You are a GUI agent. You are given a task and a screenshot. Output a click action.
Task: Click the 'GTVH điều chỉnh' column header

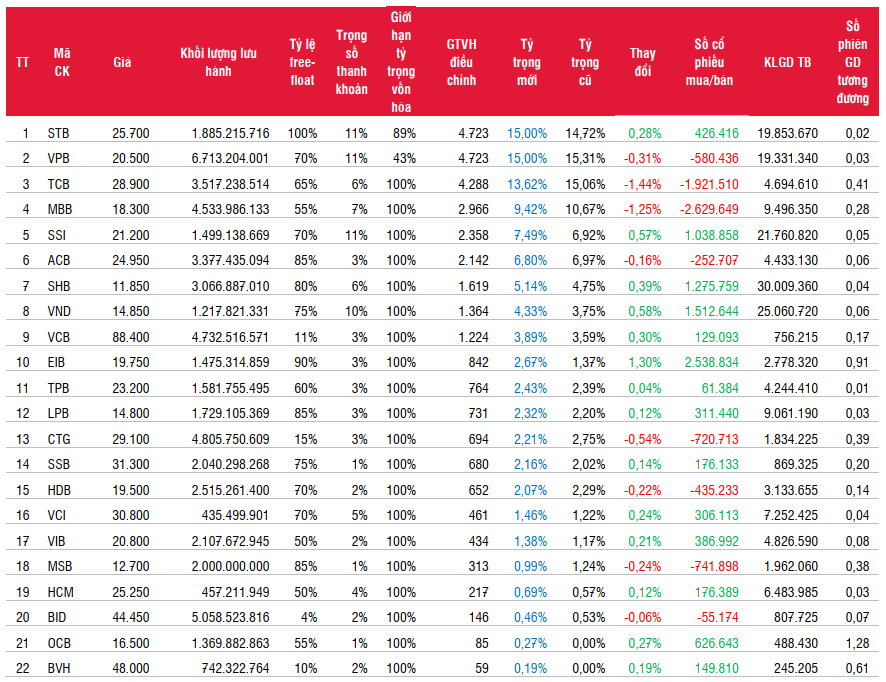[x=461, y=62]
